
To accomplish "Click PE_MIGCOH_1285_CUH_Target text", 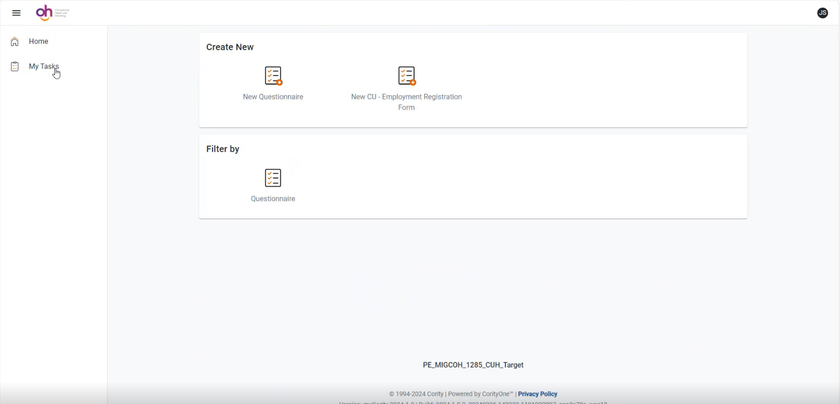I will tap(473, 365).
